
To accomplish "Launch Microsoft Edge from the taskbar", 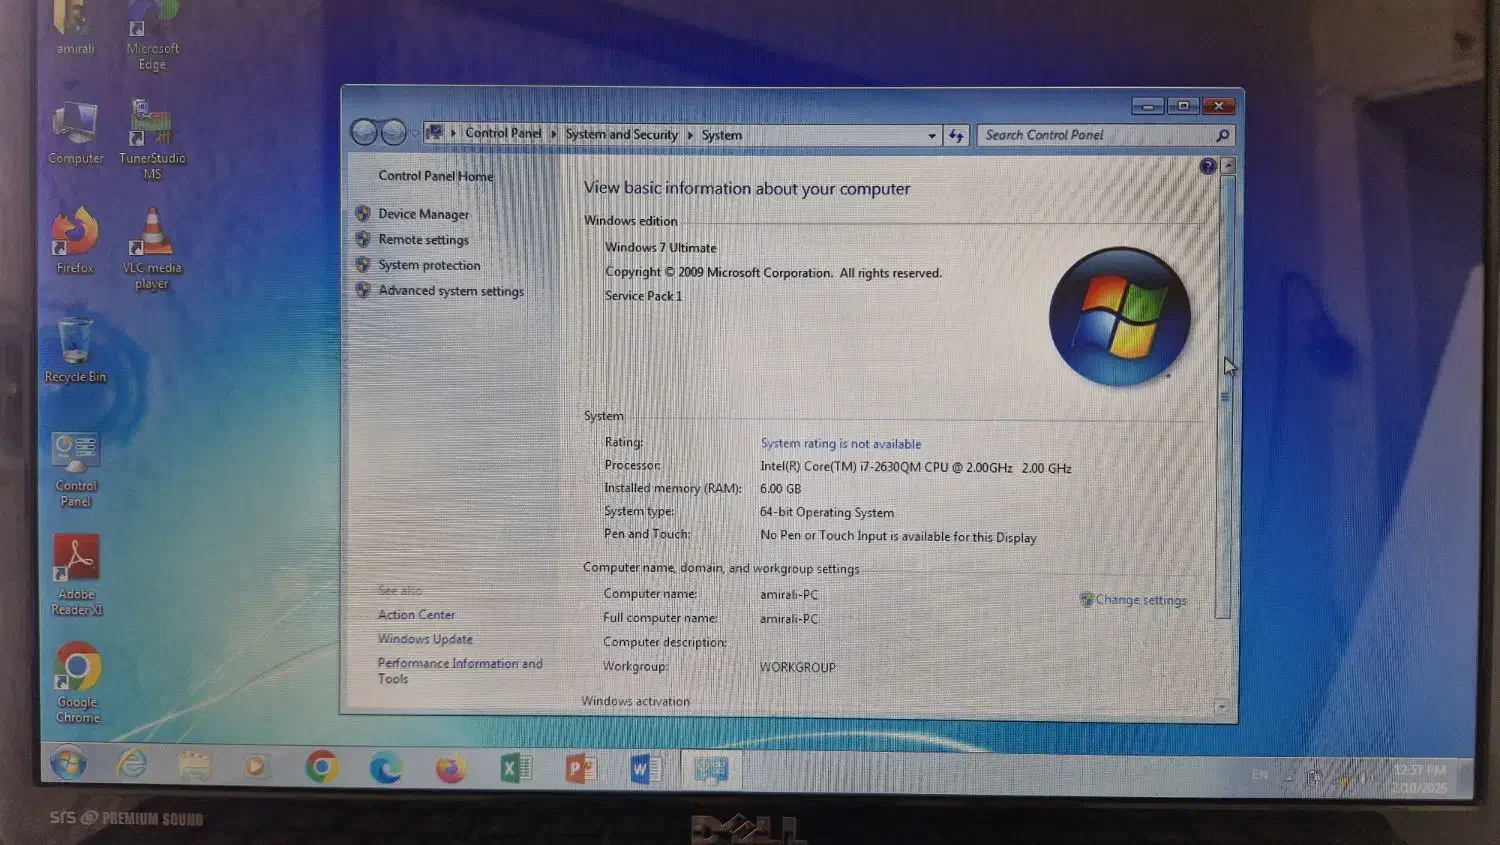I will (385, 768).
